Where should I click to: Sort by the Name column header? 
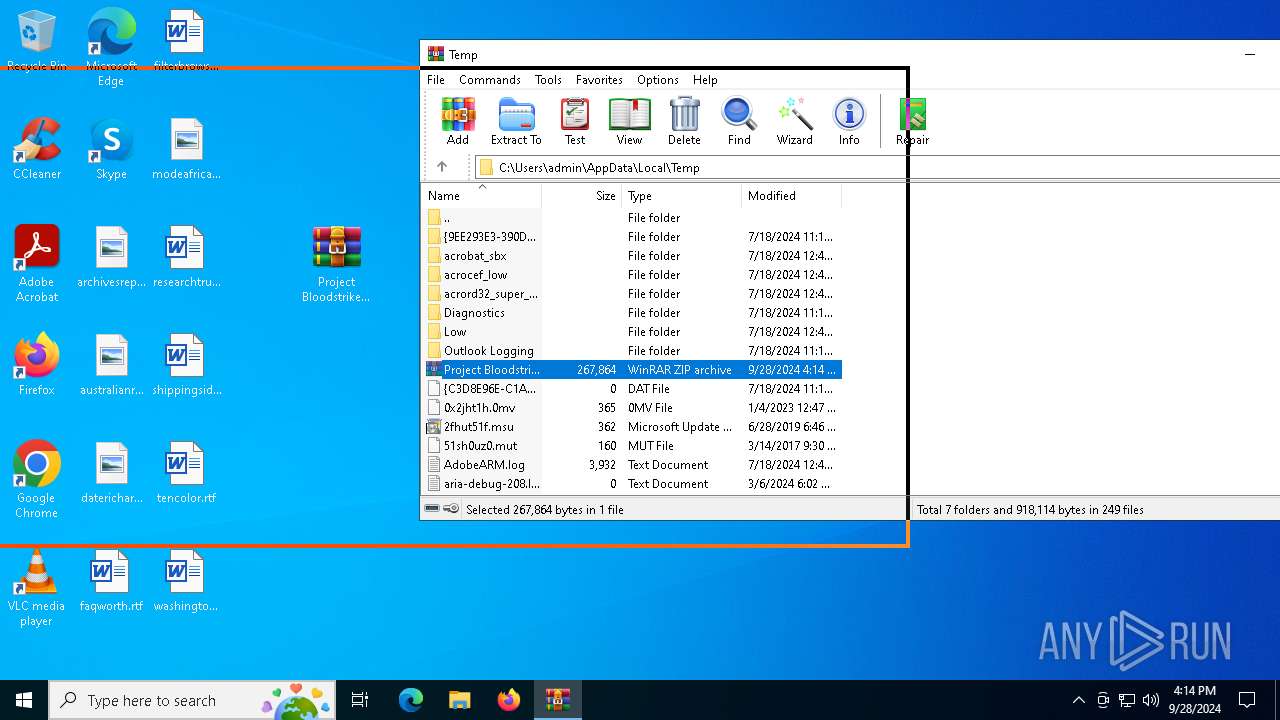pyautogui.click(x=482, y=196)
